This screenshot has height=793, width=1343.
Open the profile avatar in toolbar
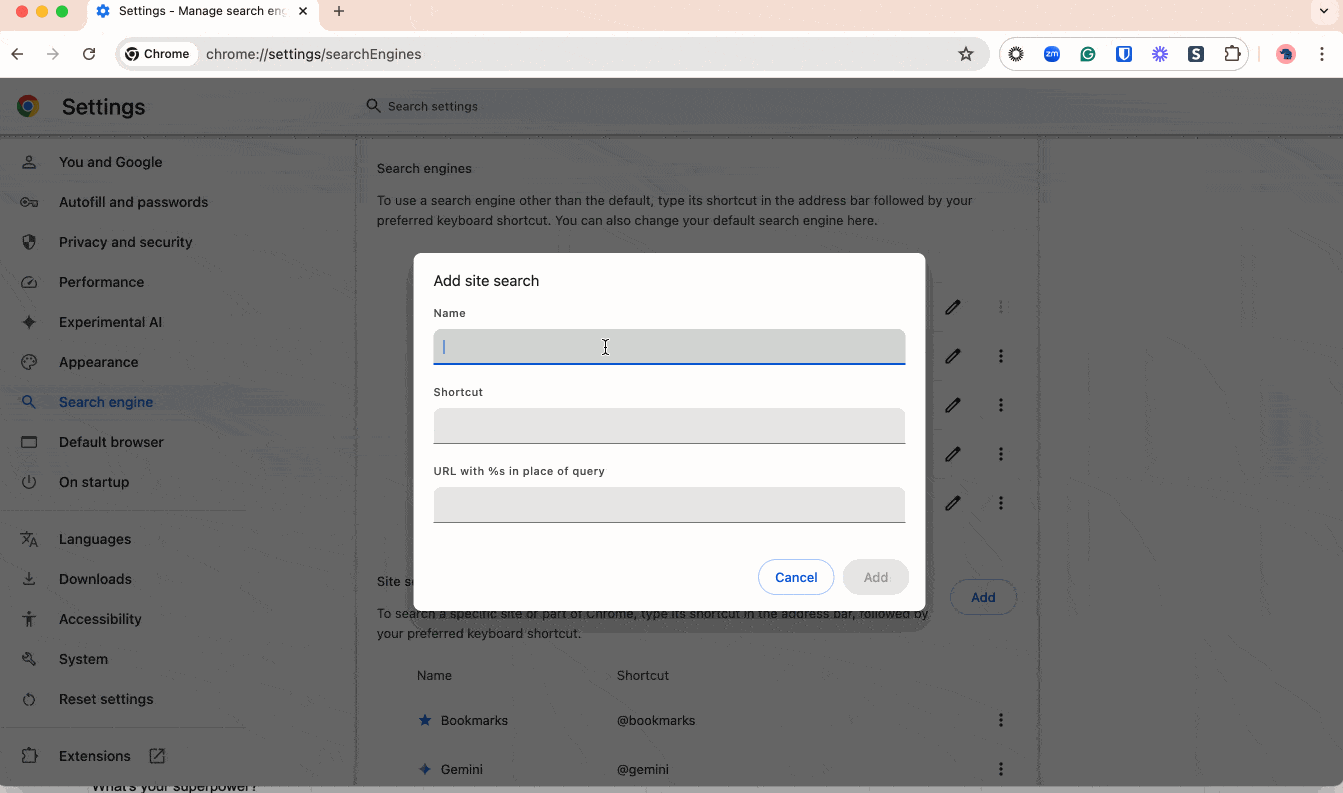[x=1286, y=54]
